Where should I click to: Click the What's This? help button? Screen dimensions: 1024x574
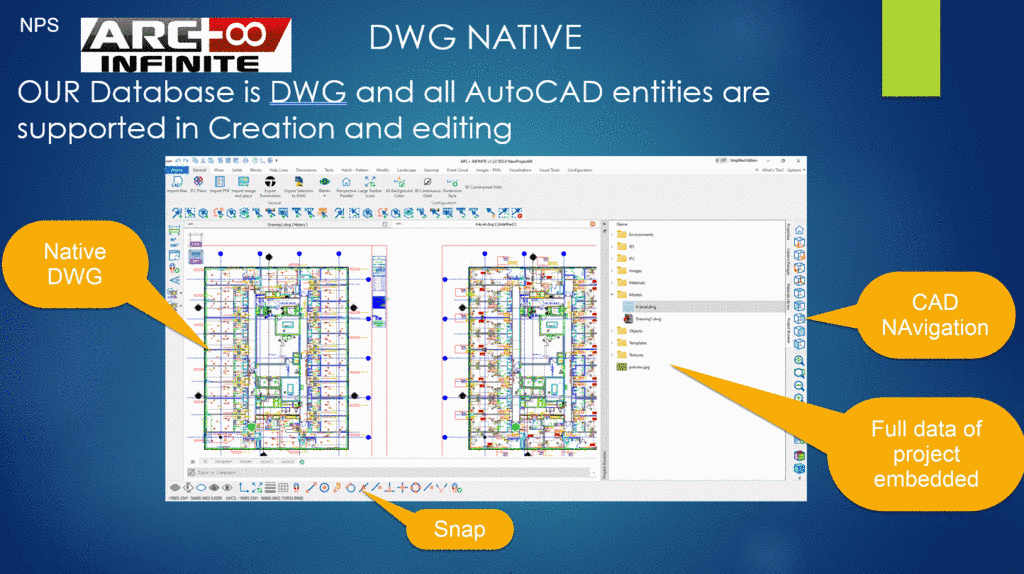[773, 170]
